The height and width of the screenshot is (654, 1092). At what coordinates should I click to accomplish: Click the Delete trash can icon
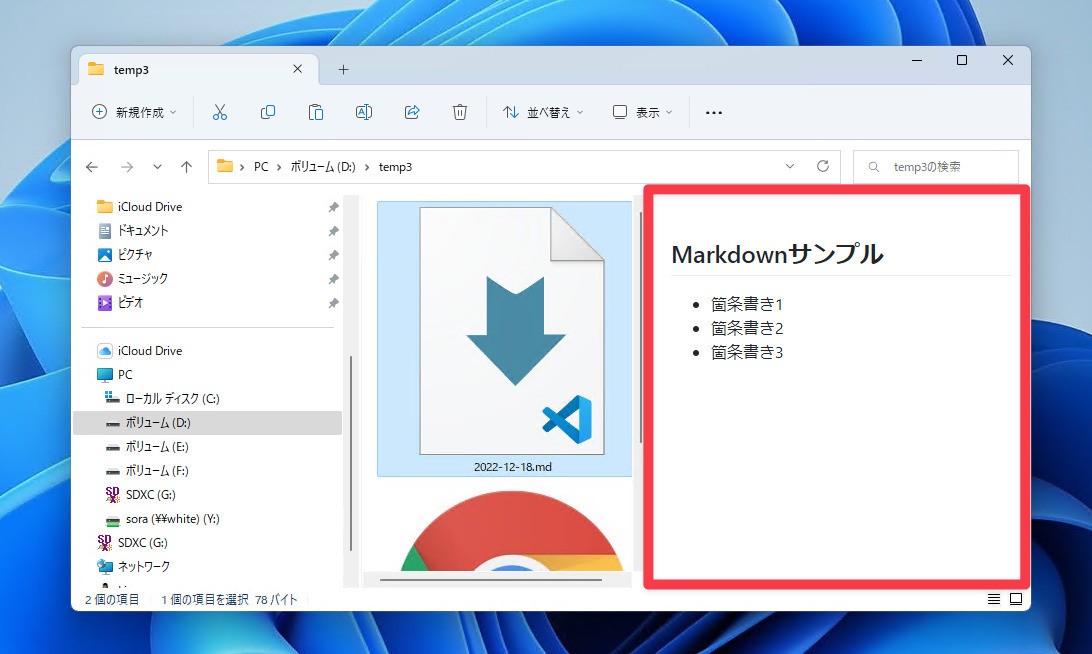pos(460,112)
